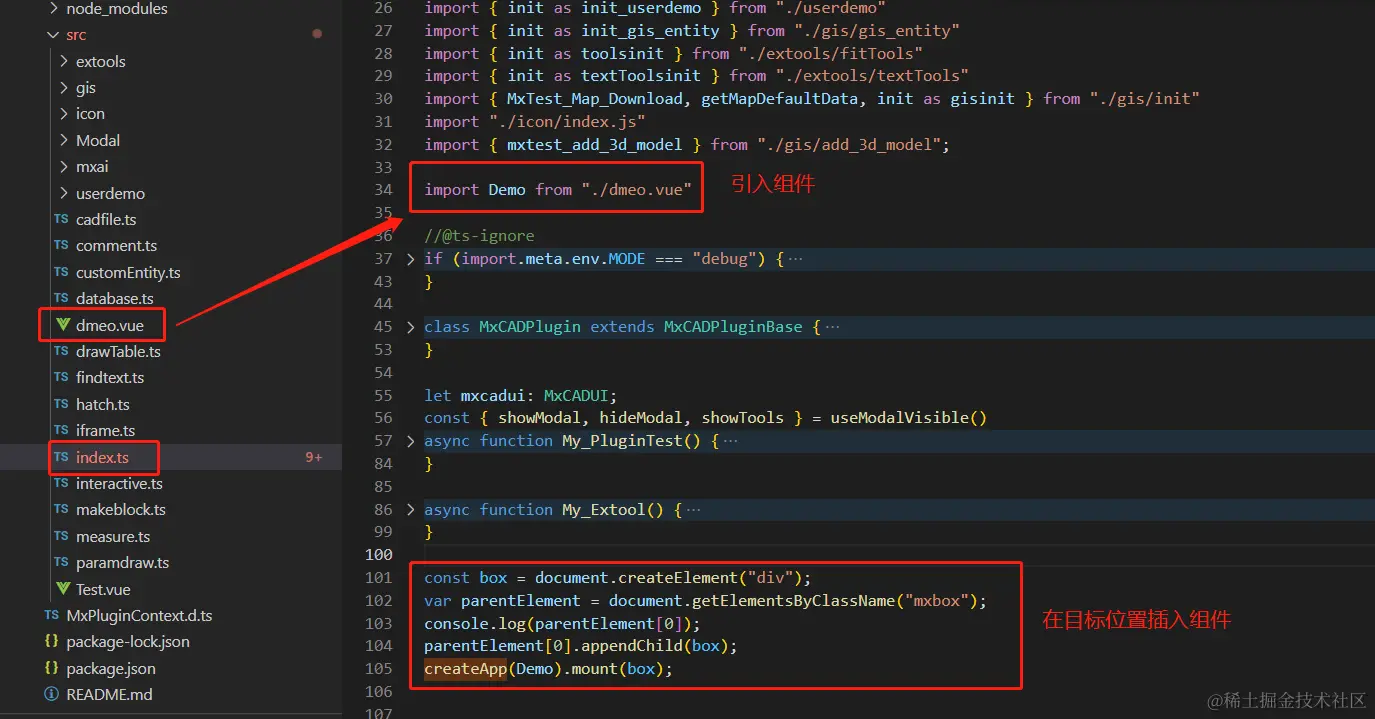Click //@ts-ignore comment on line 36
The image size is (1375, 719).
[x=479, y=236]
